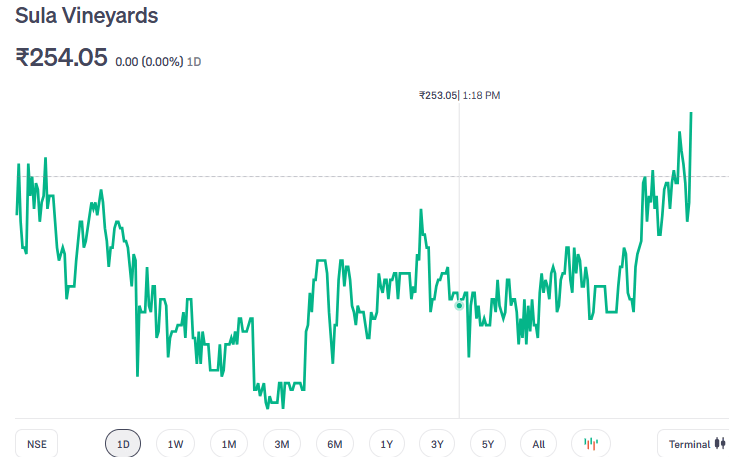
Task: Open the NSE exchange selector
Action: (37, 444)
